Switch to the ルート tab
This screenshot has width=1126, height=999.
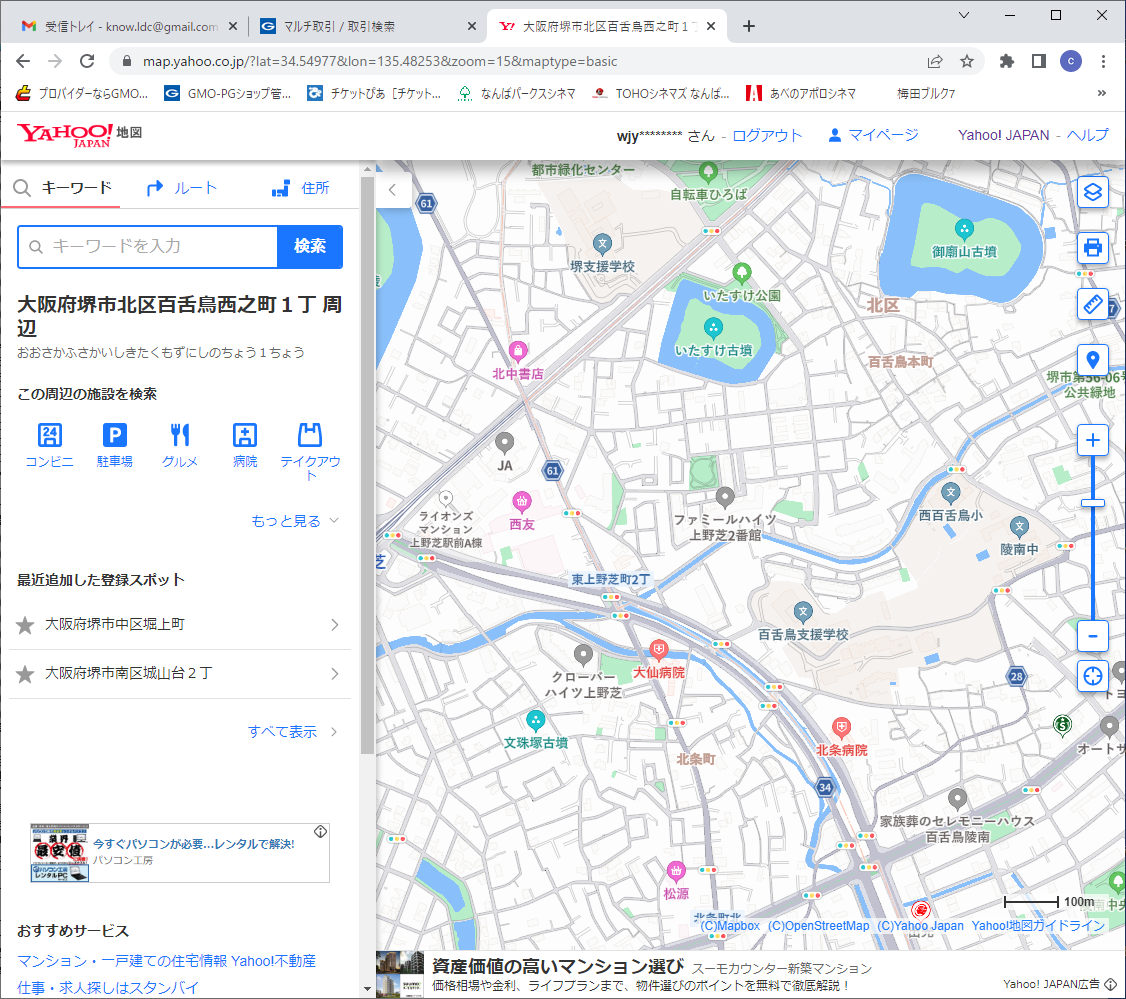pyautogui.click(x=181, y=188)
